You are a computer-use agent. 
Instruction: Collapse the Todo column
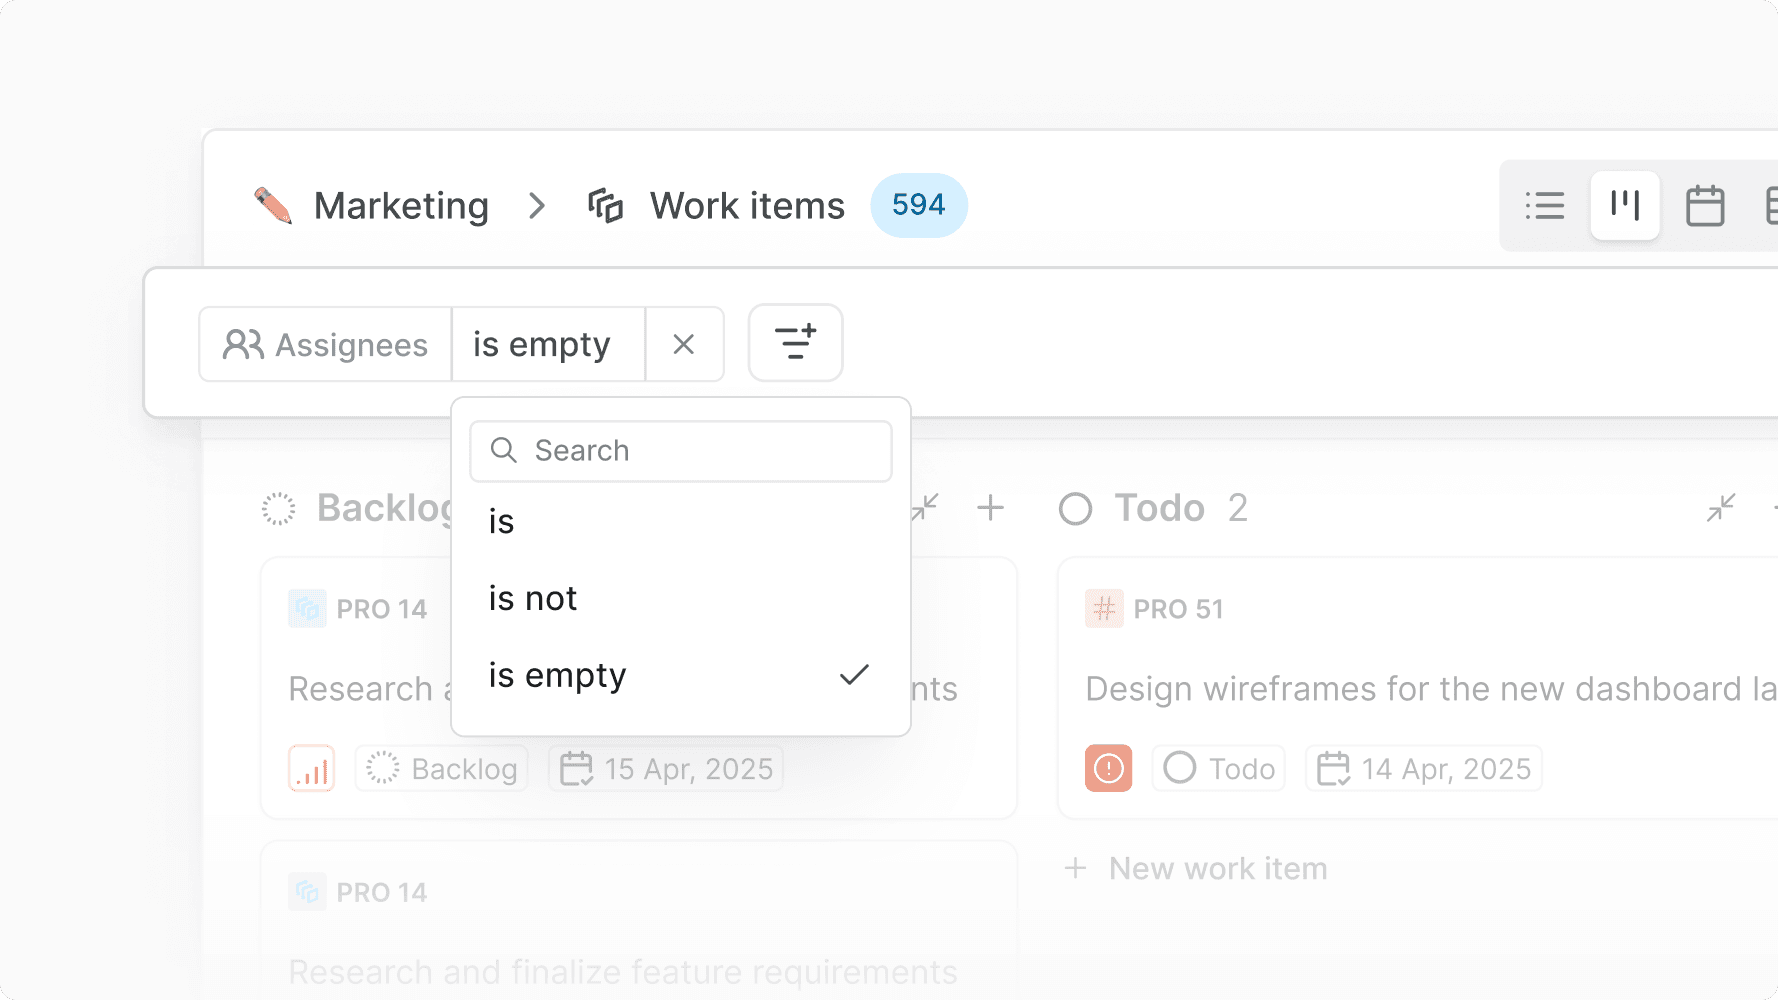1720,508
